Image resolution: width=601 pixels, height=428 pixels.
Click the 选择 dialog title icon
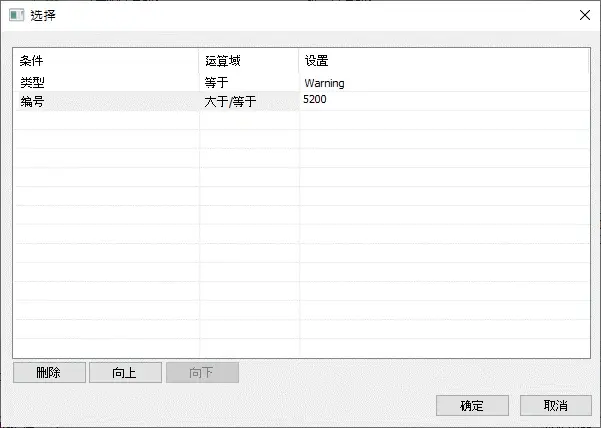click(x=16, y=15)
